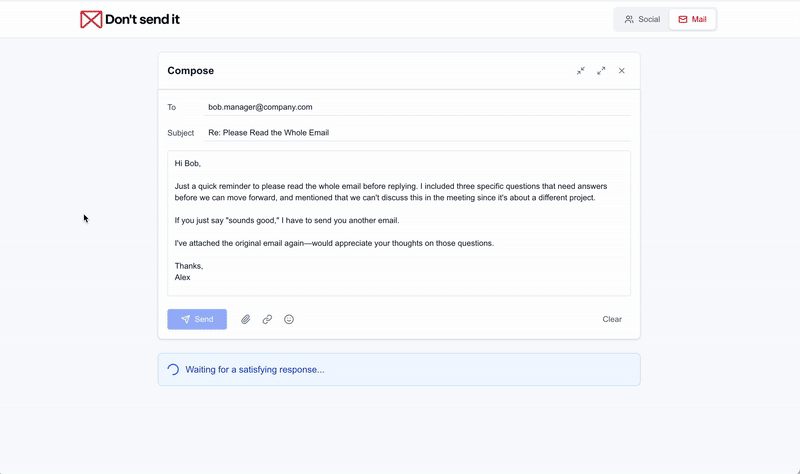Click the attach file paperclip icon
Screen dimensions: 800x474
click(245, 319)
